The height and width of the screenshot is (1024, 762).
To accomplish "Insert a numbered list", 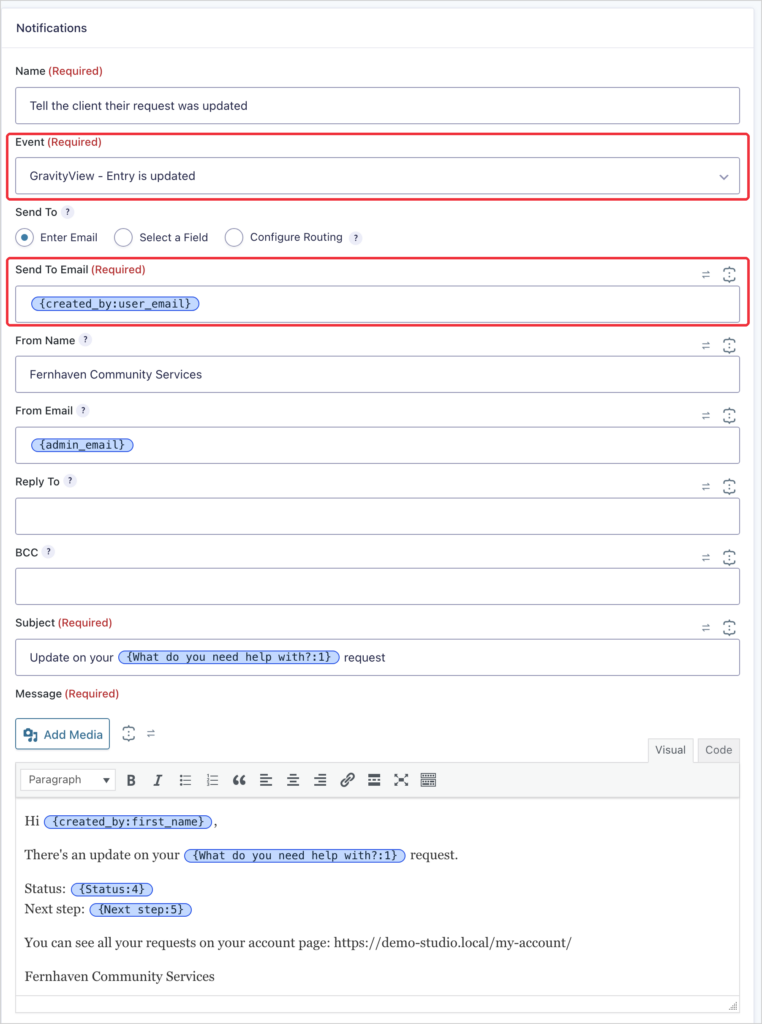I will (212, 780).
